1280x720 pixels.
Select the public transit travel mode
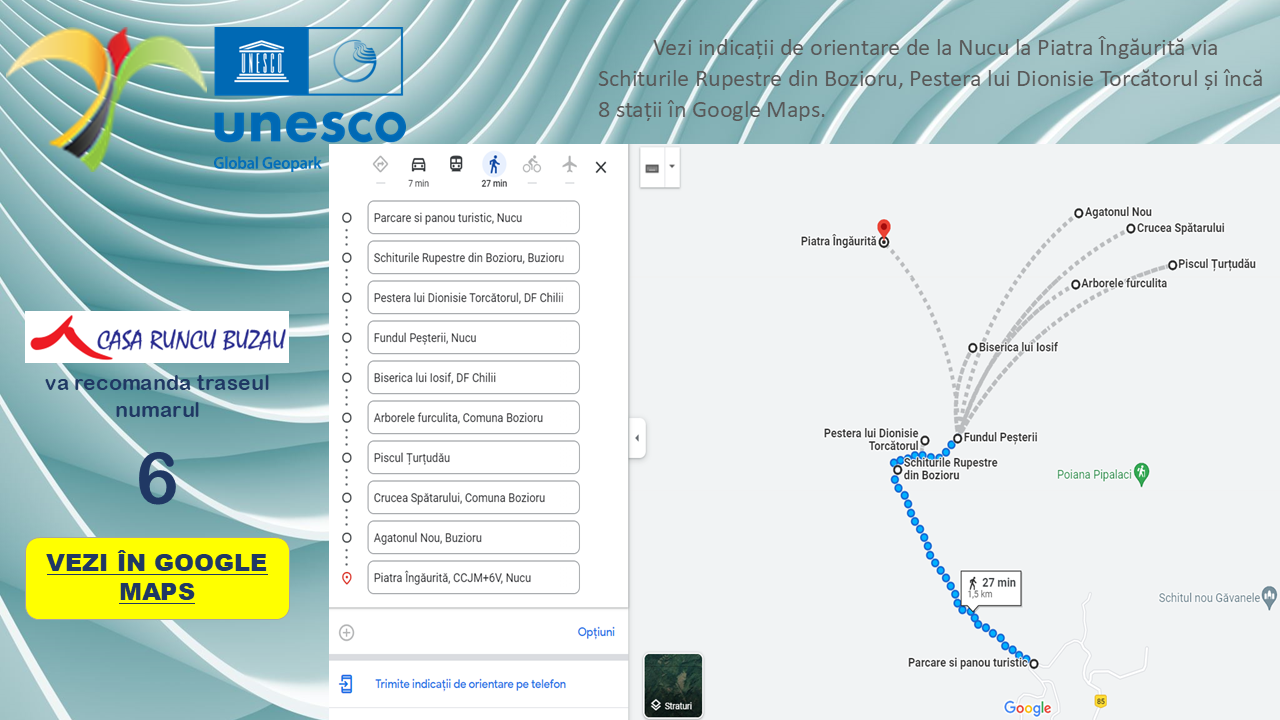pyautogui.click(x=456, y=165)
